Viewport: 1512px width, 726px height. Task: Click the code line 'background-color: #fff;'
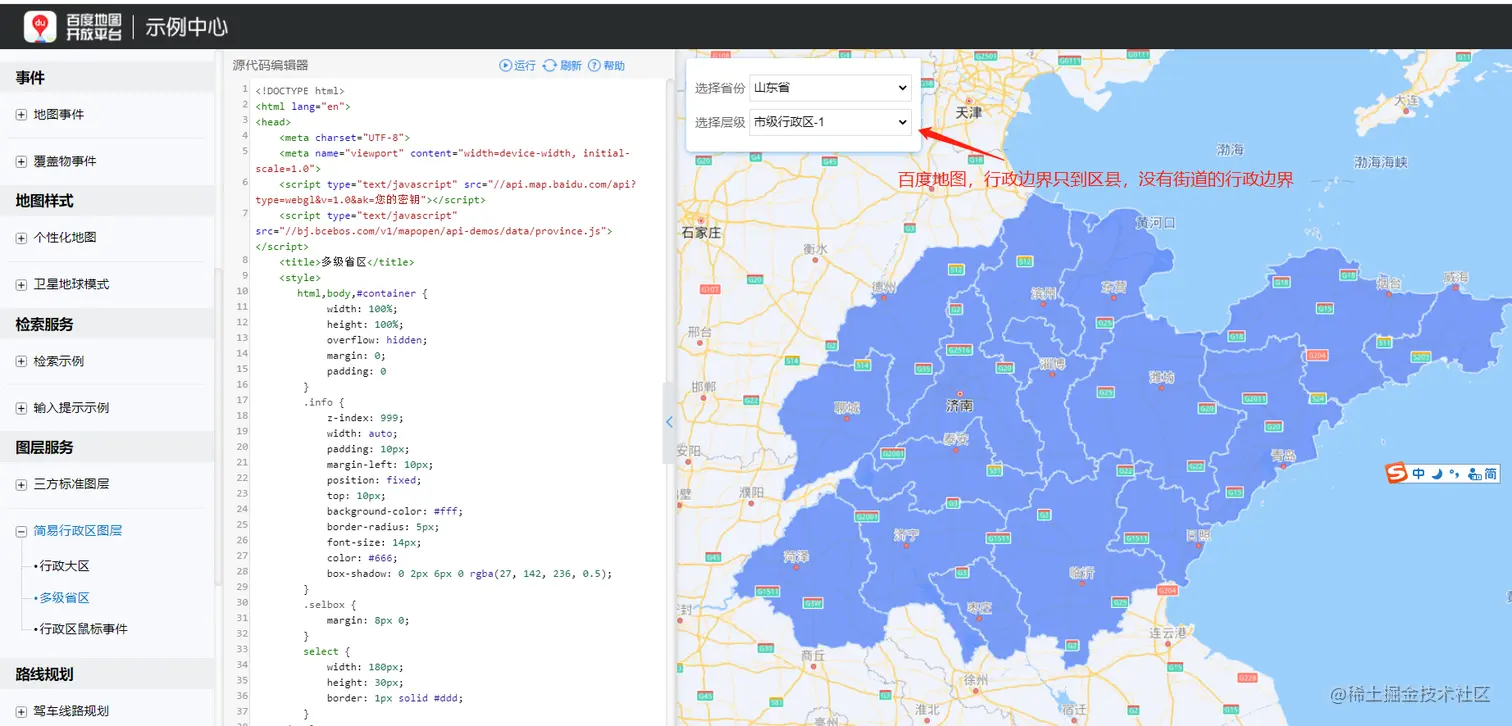395,511
